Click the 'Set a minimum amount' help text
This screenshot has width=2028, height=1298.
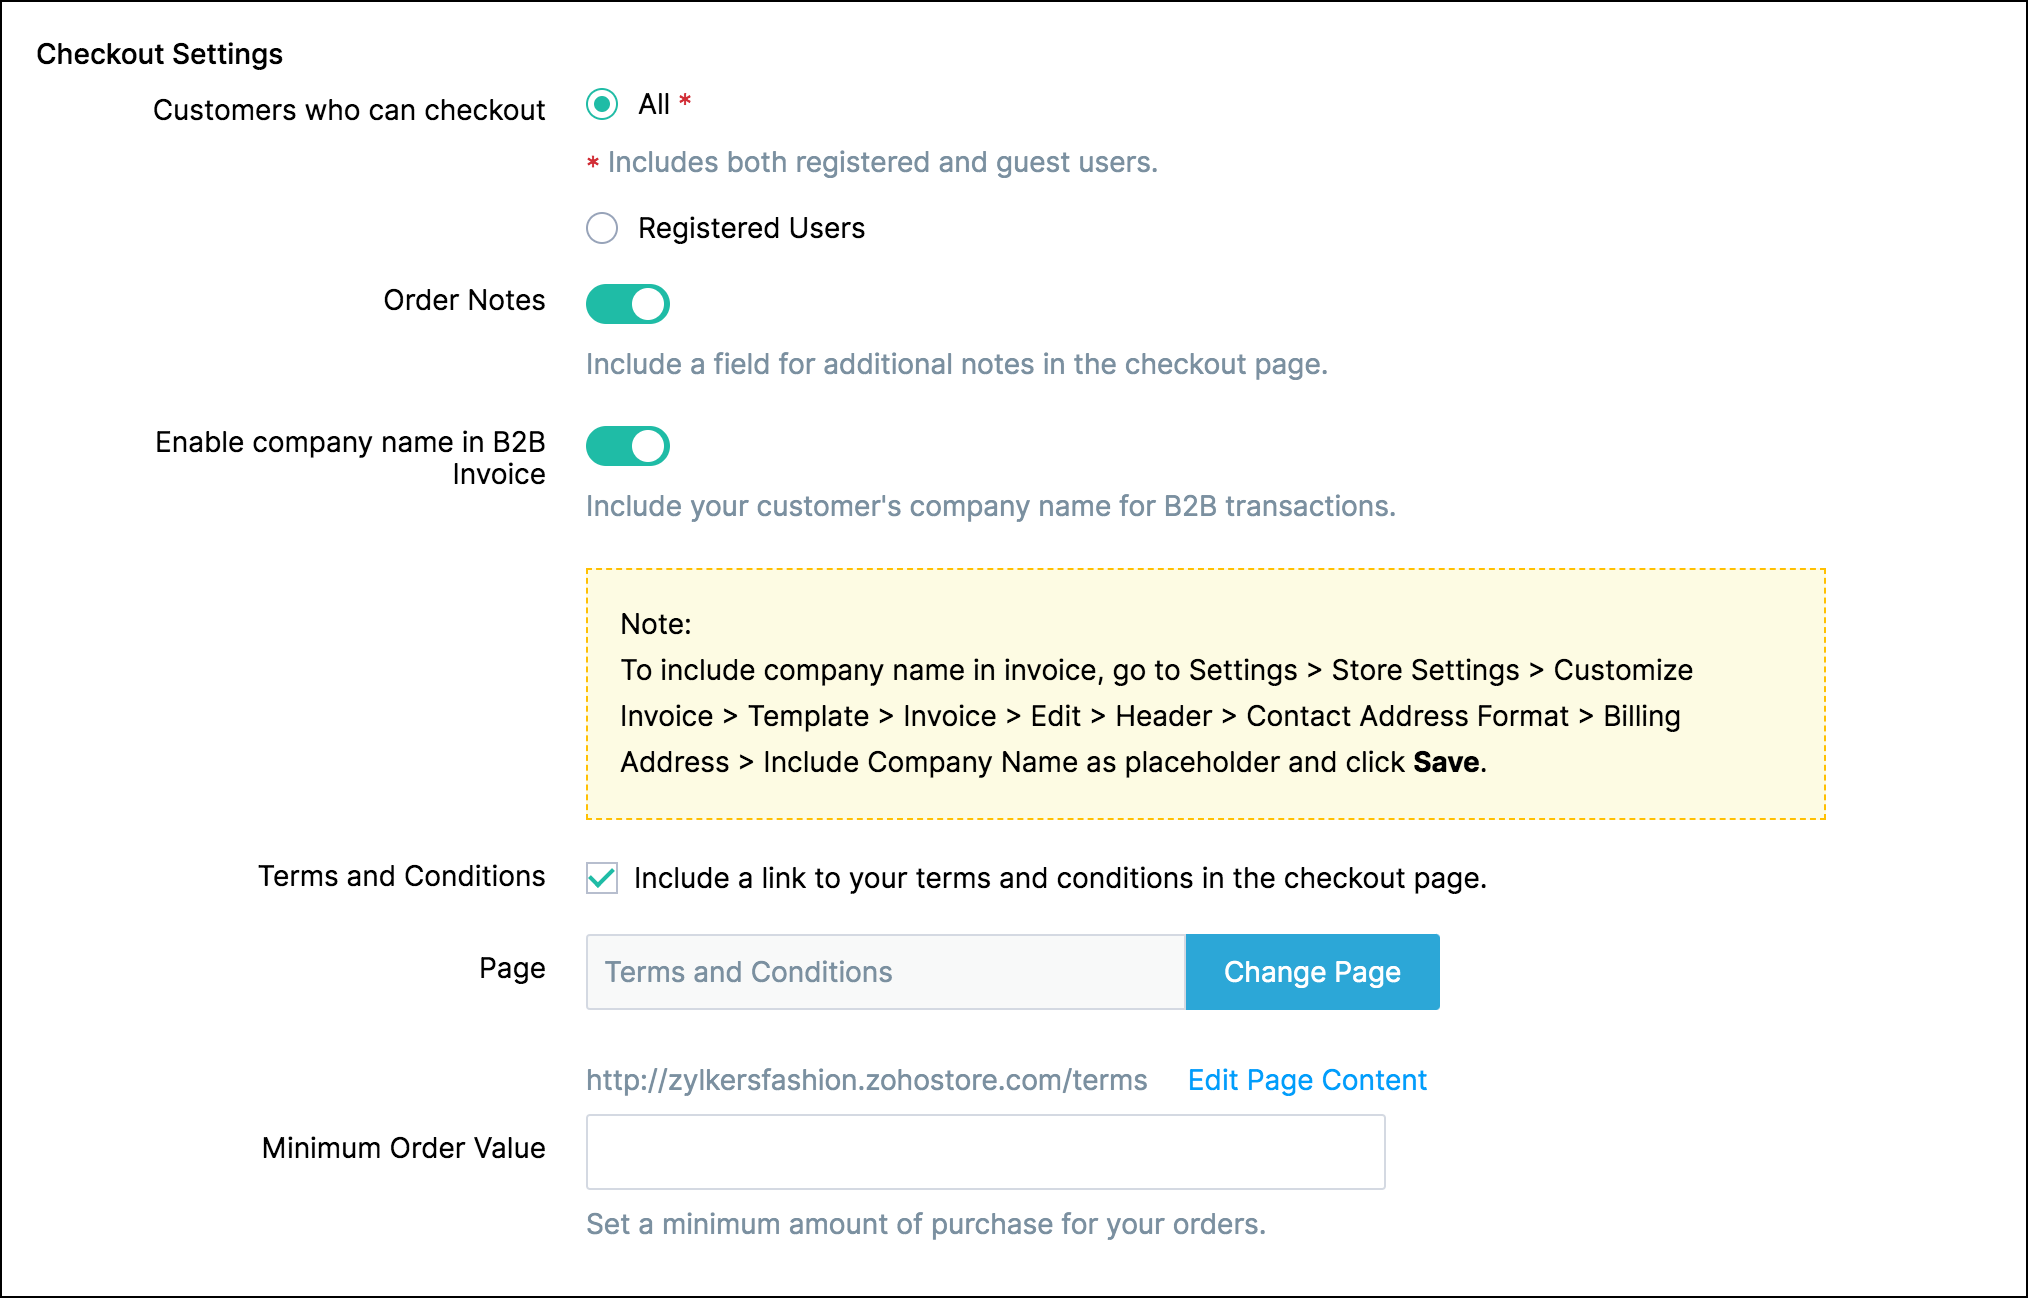point(925,1224)
